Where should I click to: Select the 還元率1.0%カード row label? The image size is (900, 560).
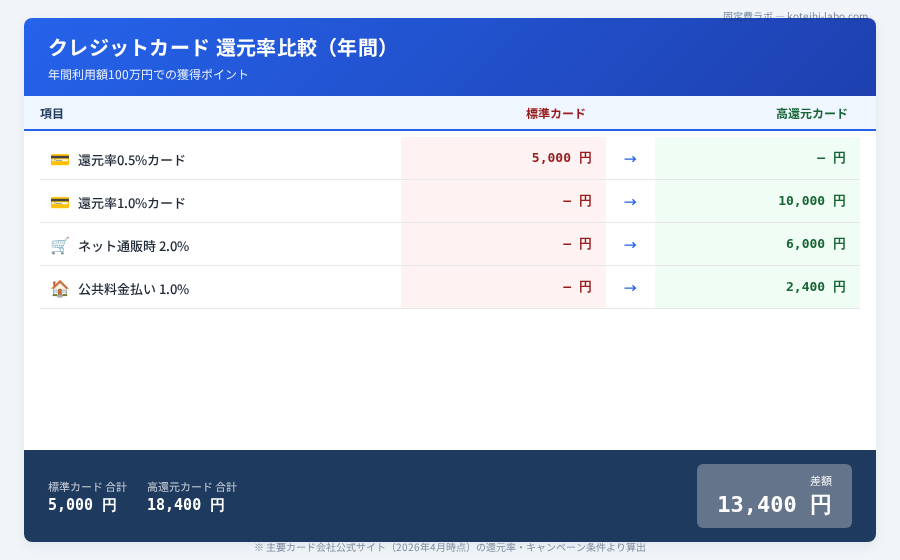(x=131, y=203)
